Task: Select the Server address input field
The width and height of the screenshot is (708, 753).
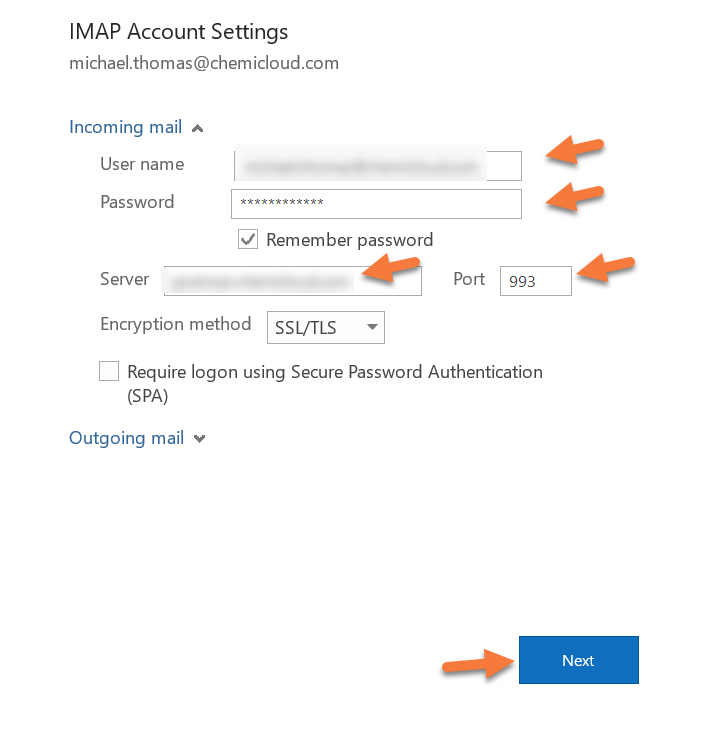Action: (x=292, y=281)
